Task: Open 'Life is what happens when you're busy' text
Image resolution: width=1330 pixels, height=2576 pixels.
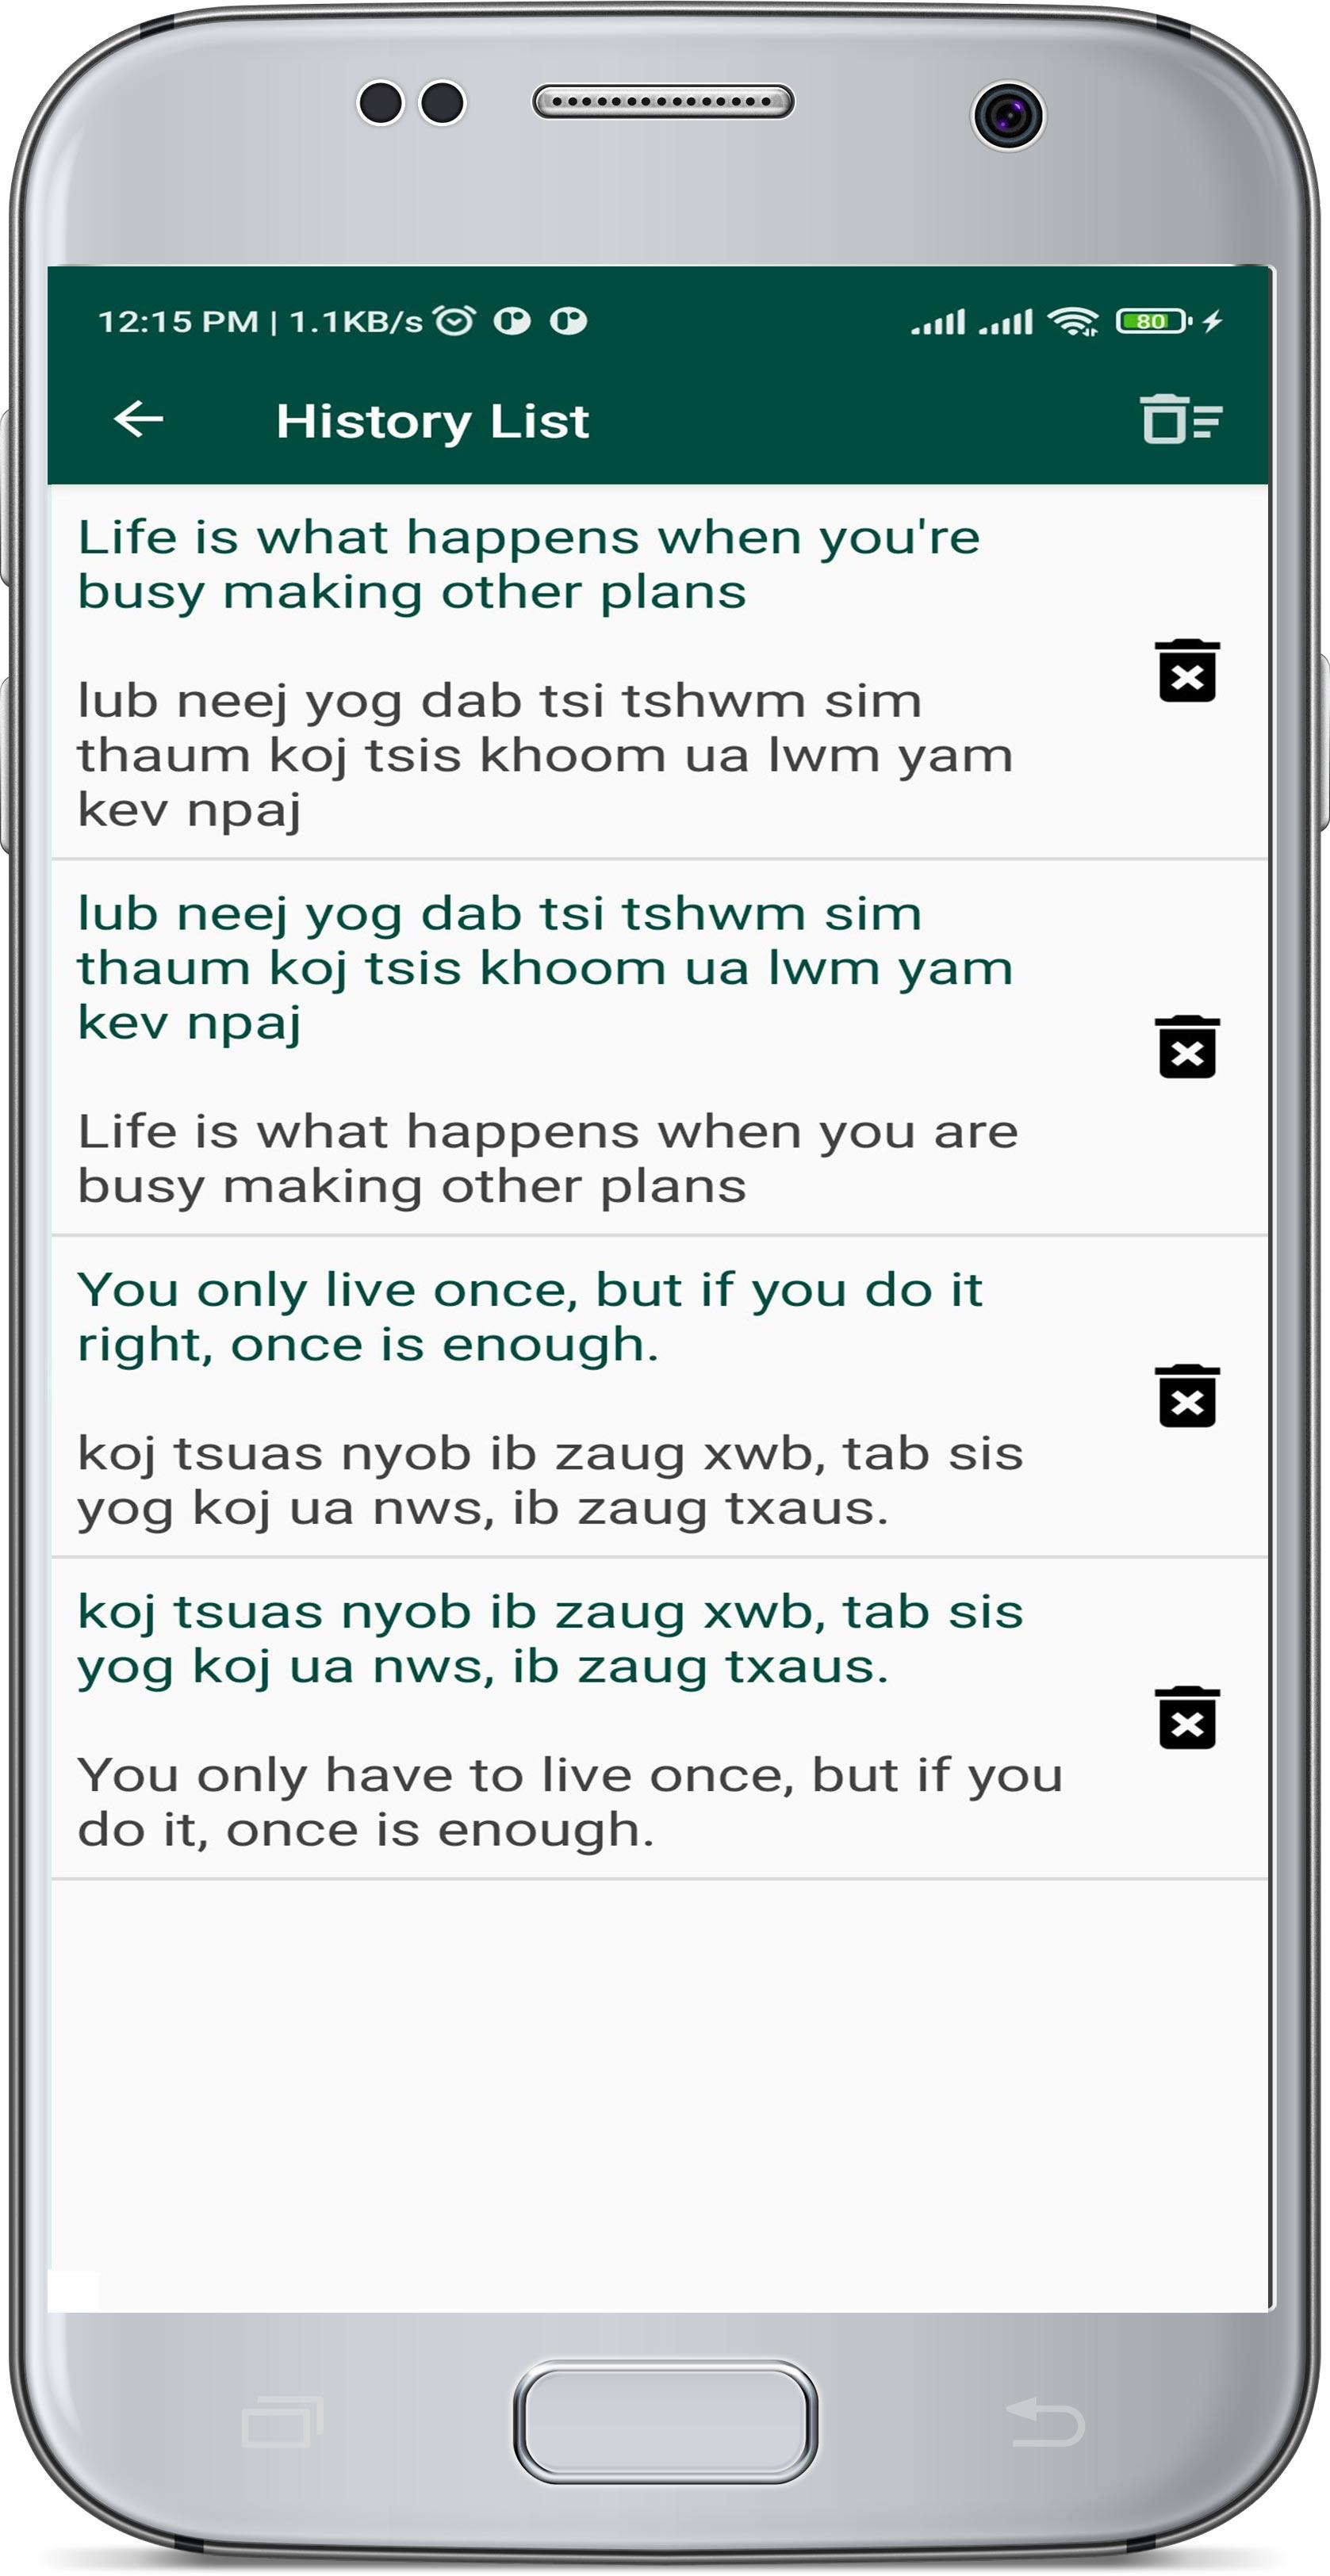Action: (x=528, y=565)
